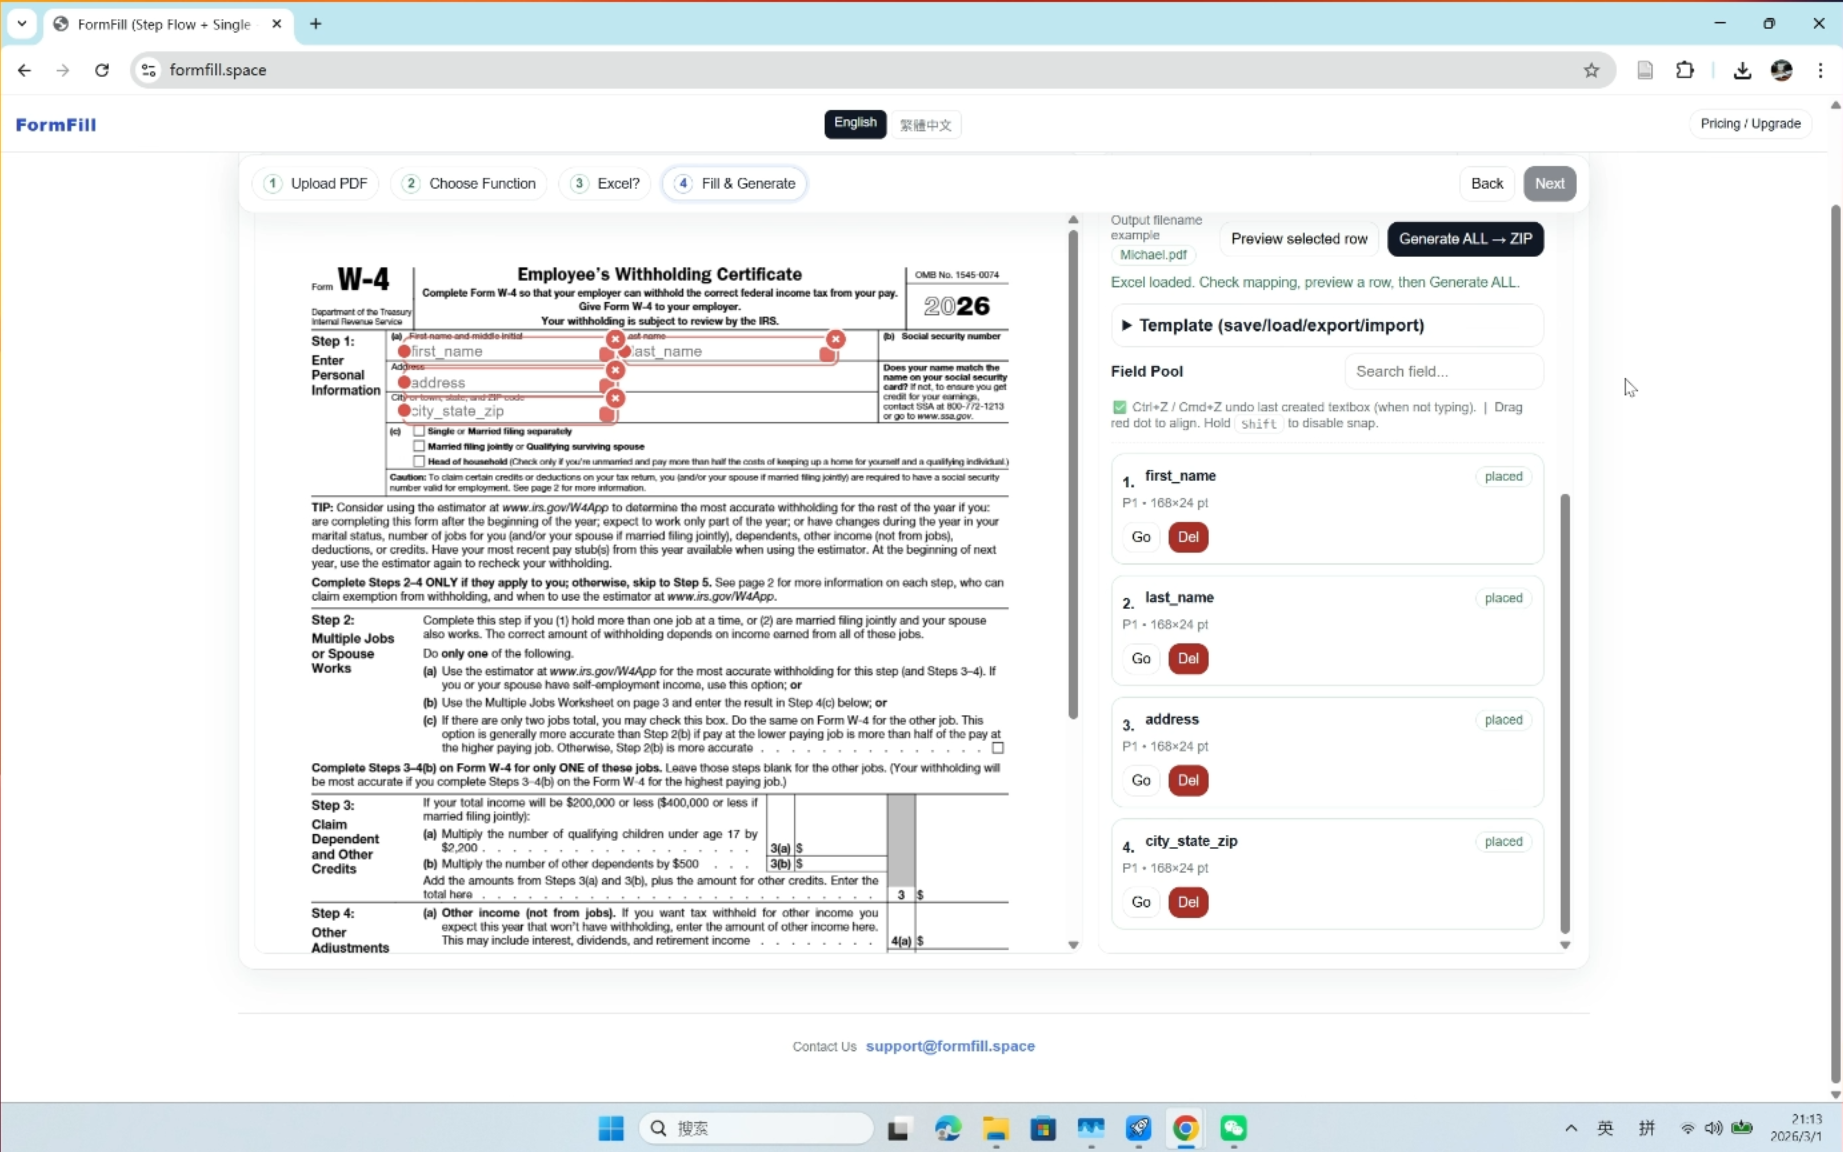Click the Generate ALL → ZIP button

(1465, 238)
